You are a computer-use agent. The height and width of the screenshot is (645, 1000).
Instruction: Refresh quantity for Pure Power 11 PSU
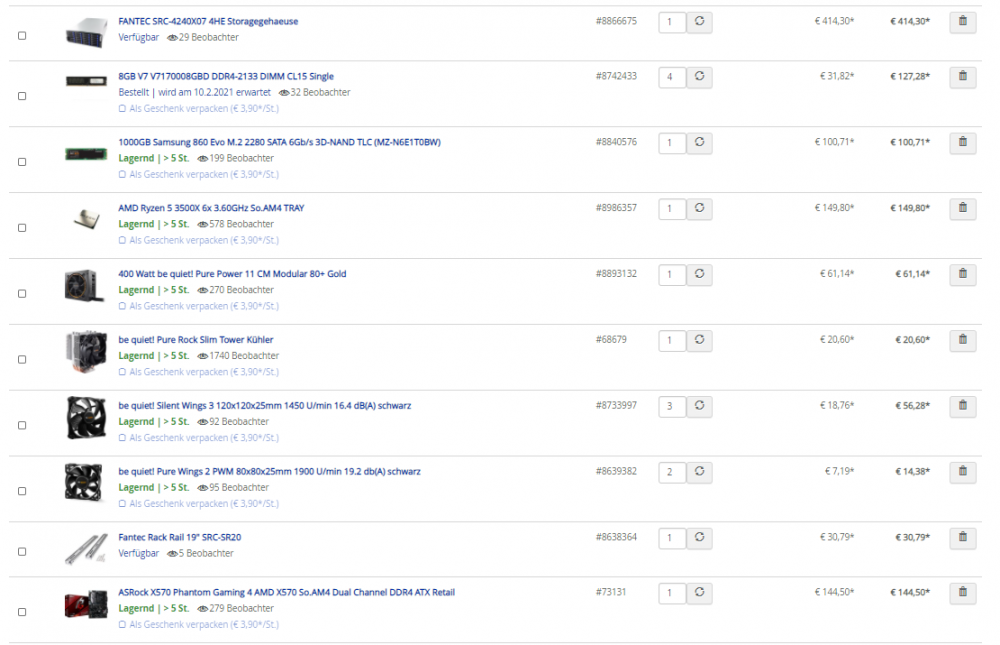tap(700, 274)
